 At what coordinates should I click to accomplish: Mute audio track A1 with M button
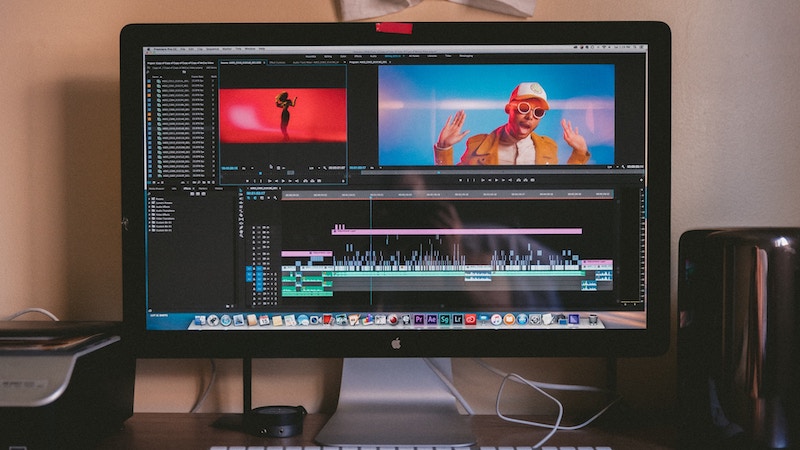270,275
